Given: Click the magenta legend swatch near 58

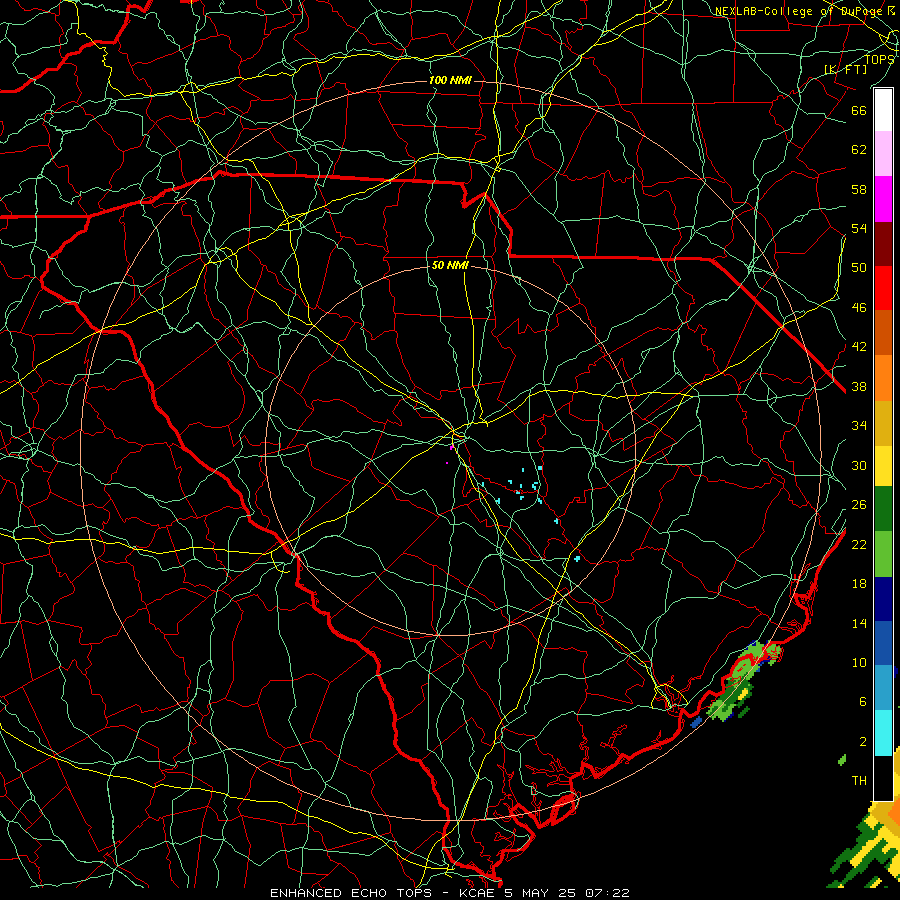Looking at the screenshot, I should (x=883, y=199).
